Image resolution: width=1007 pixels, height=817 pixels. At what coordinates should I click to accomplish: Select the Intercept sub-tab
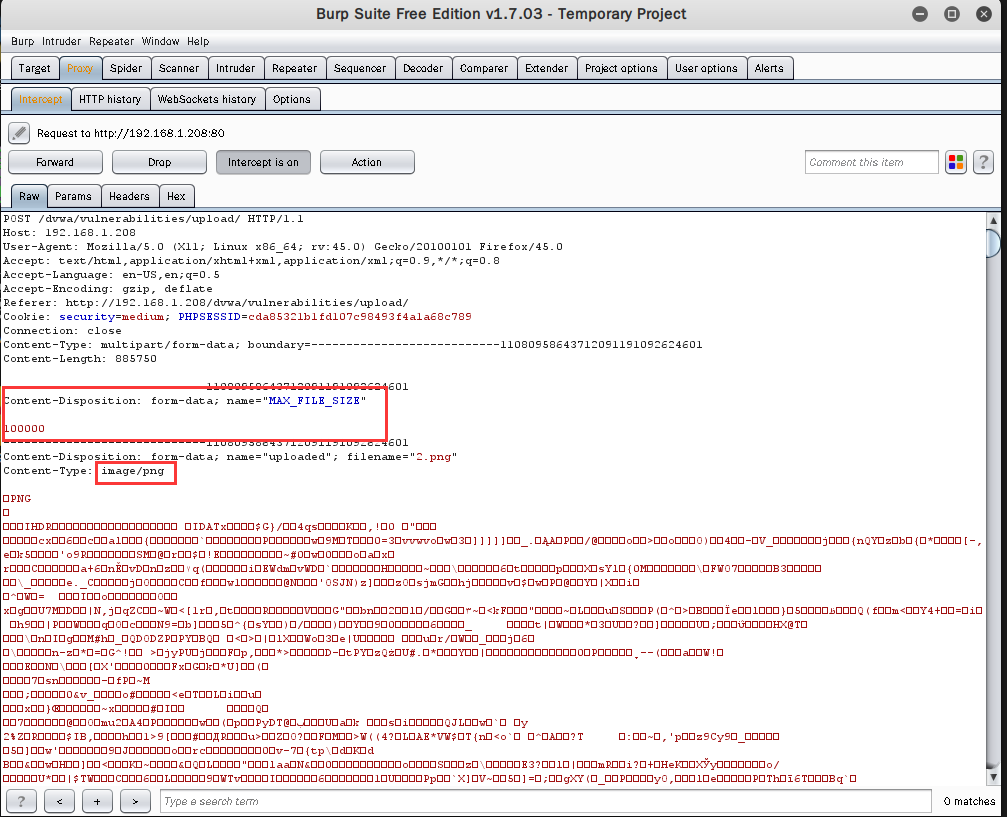[40, 99]
